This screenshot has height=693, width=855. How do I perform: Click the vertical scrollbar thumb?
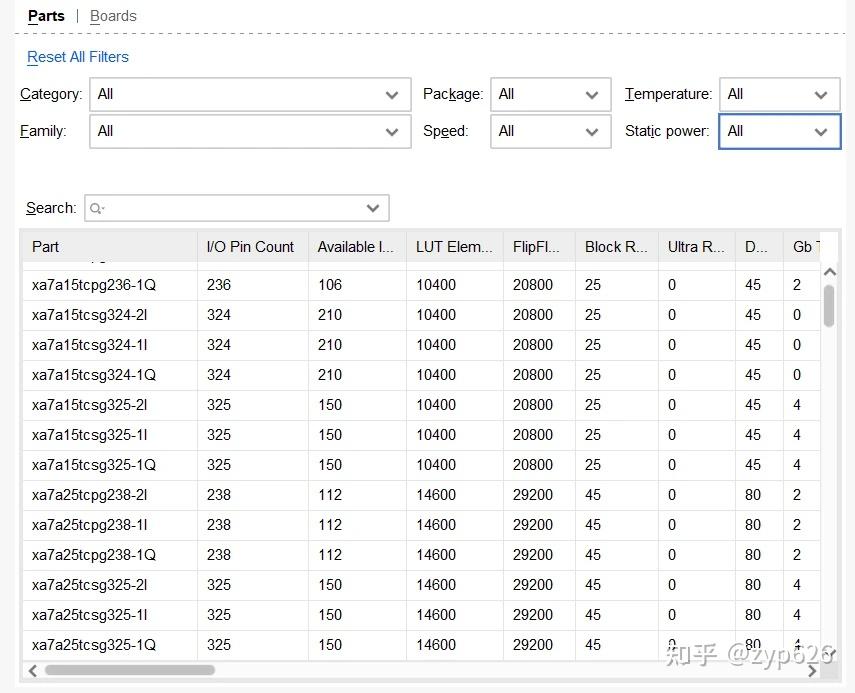point(829,305)
